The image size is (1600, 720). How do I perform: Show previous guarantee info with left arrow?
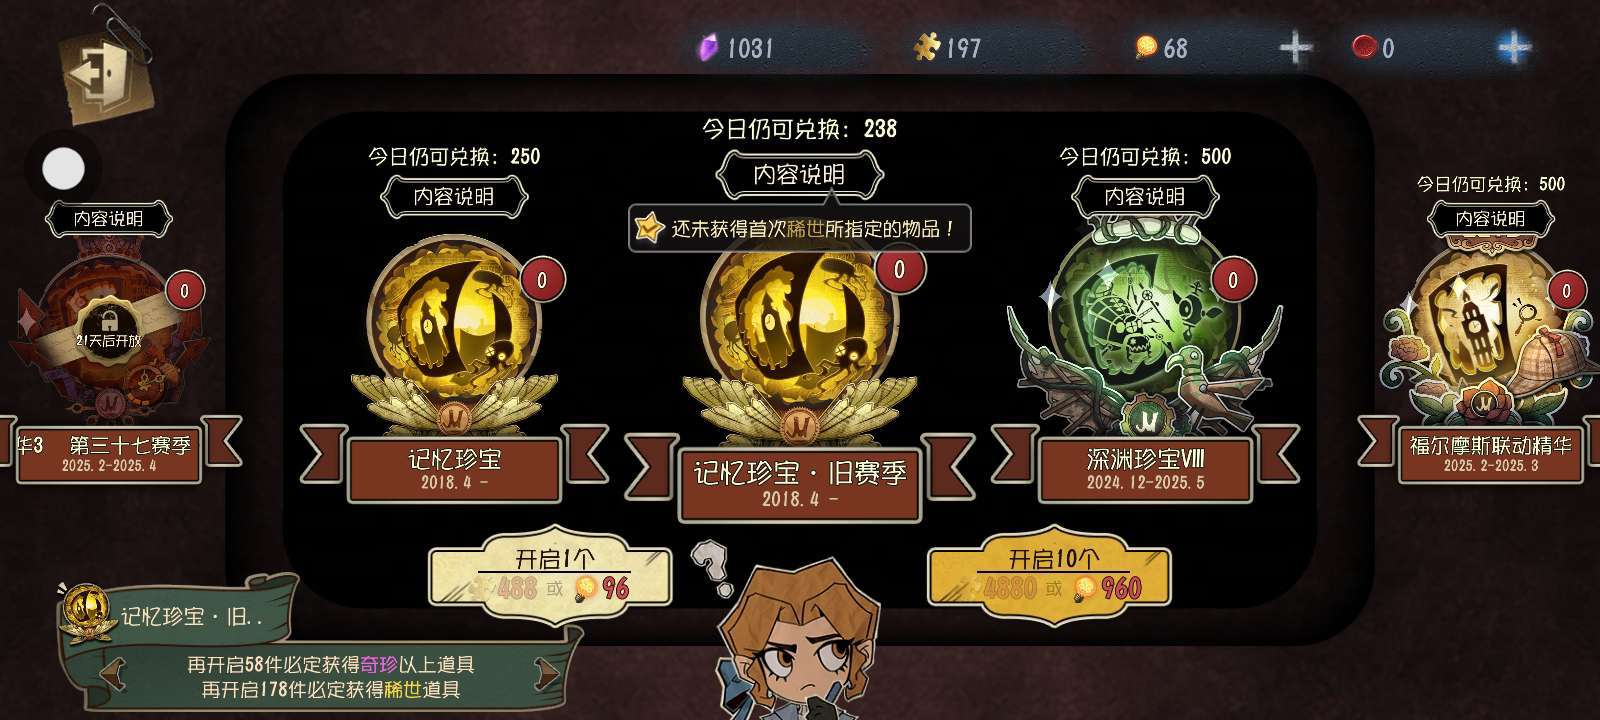click(x=111, y=673)
